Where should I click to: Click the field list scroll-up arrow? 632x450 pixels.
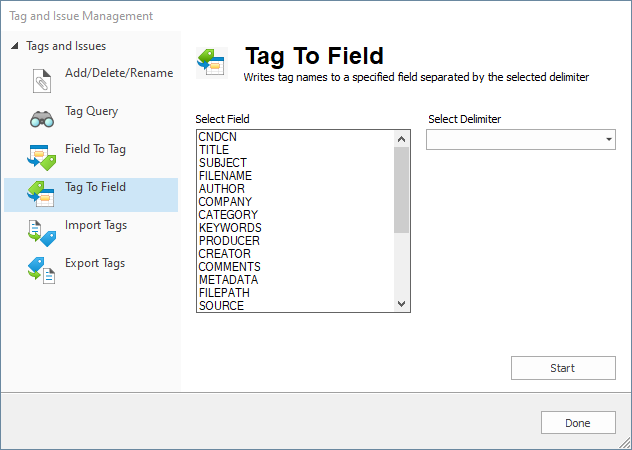point(401,140)
